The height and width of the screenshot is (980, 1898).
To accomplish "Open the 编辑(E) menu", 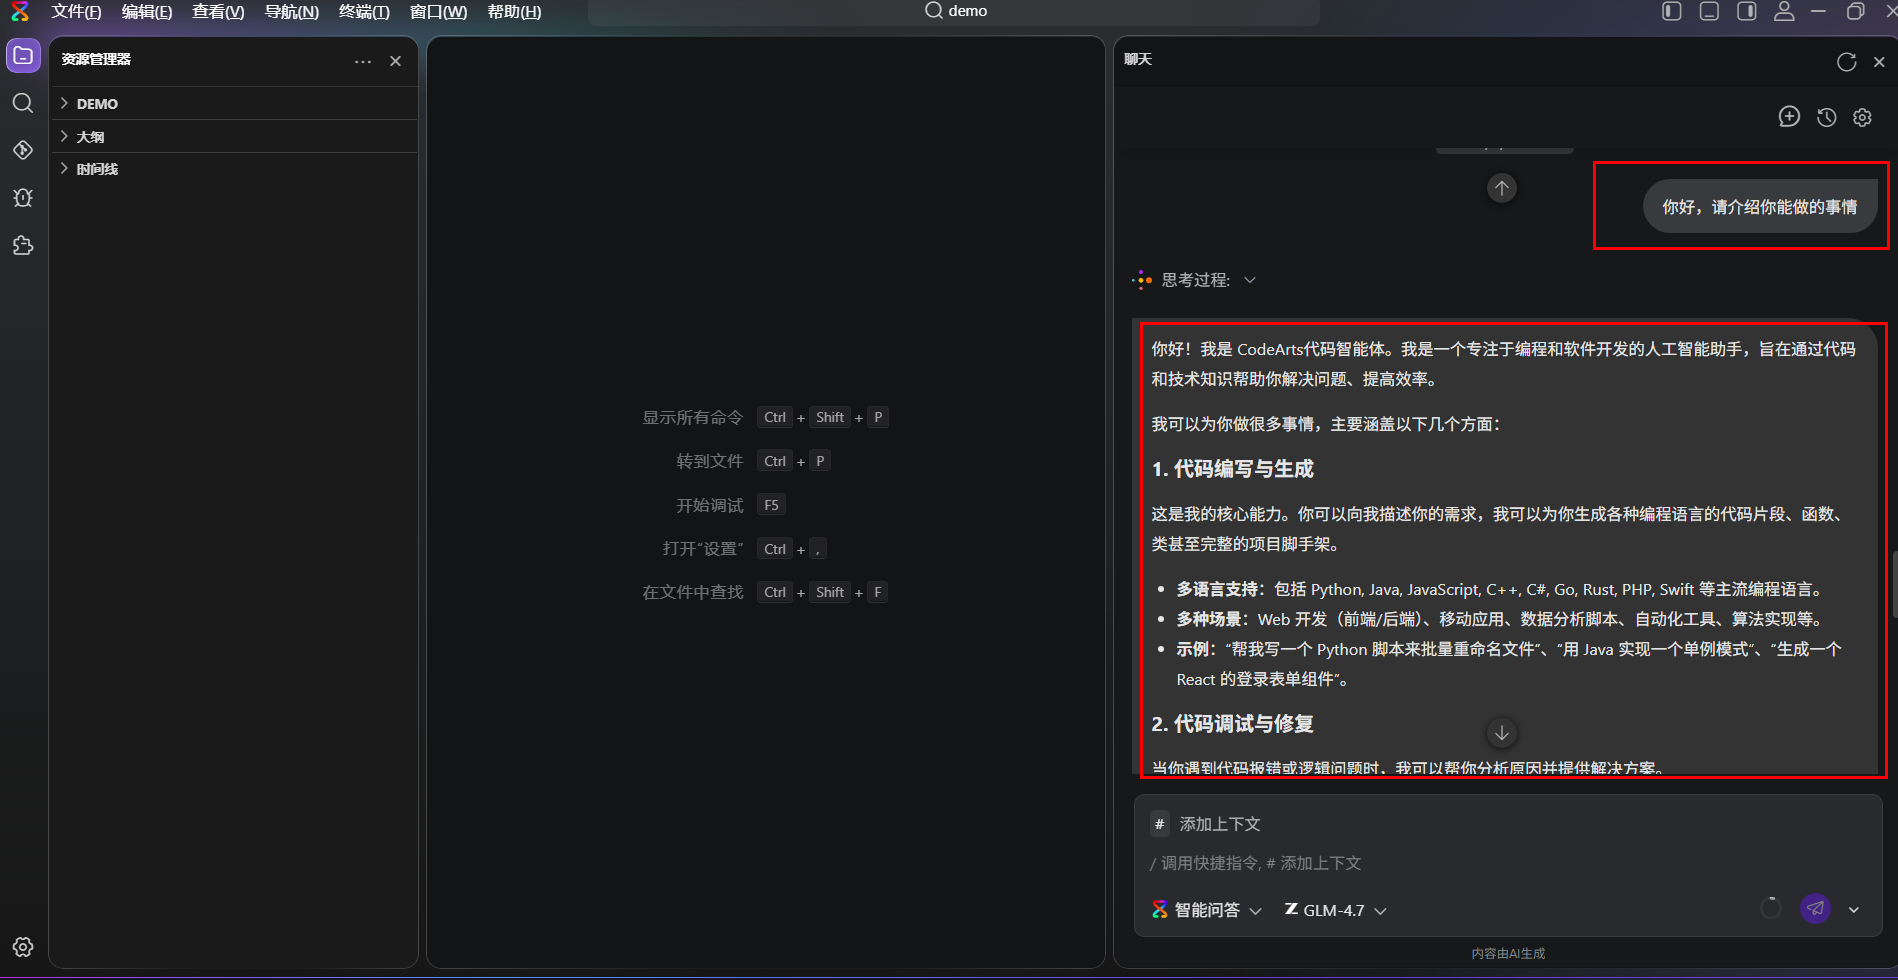I will [x=147, y=12].
